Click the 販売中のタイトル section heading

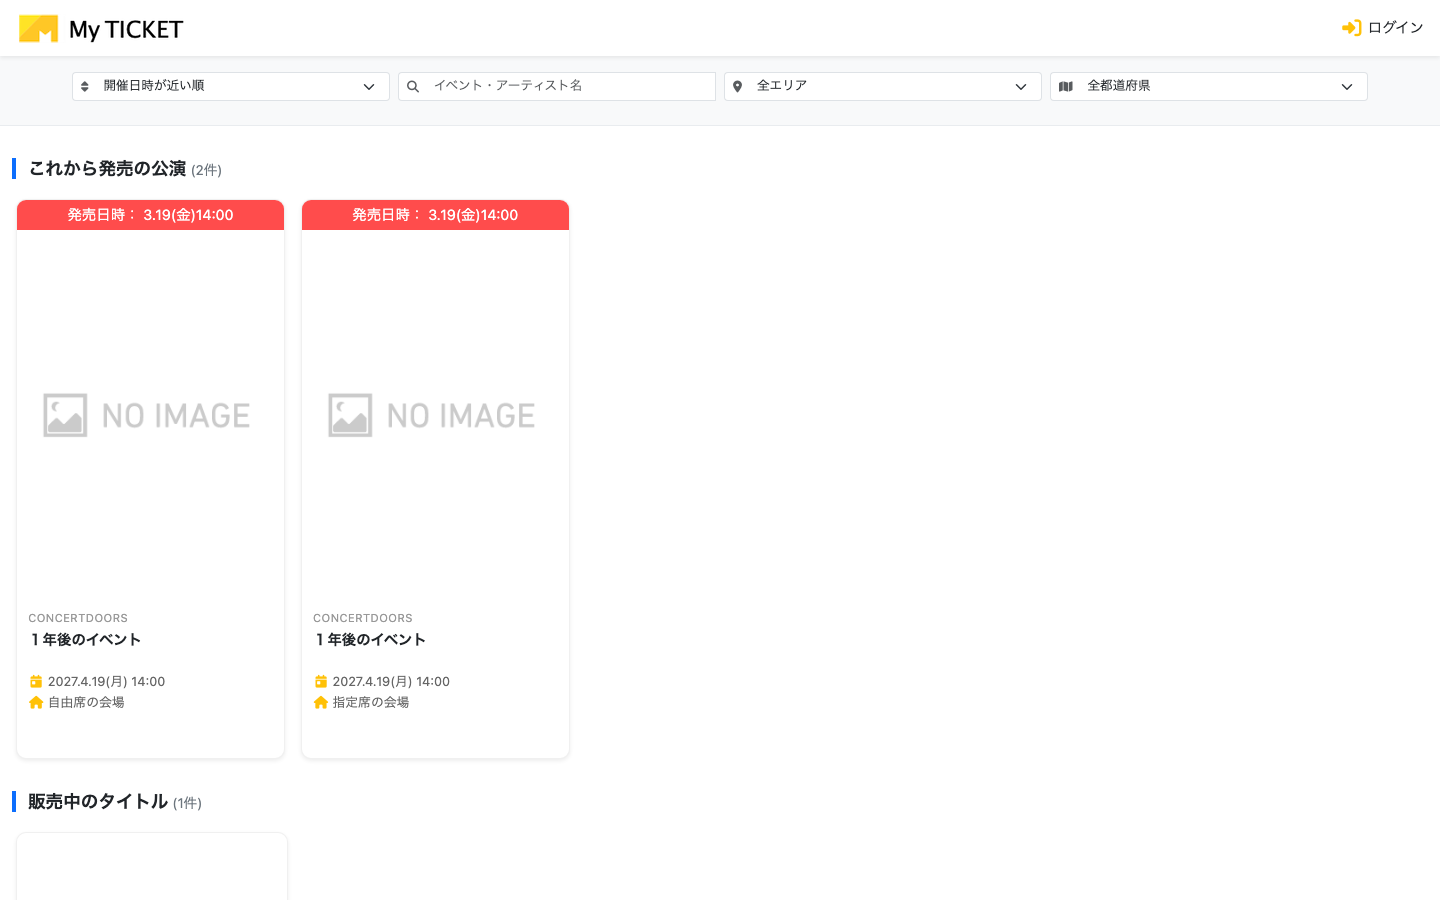[98, 801]
